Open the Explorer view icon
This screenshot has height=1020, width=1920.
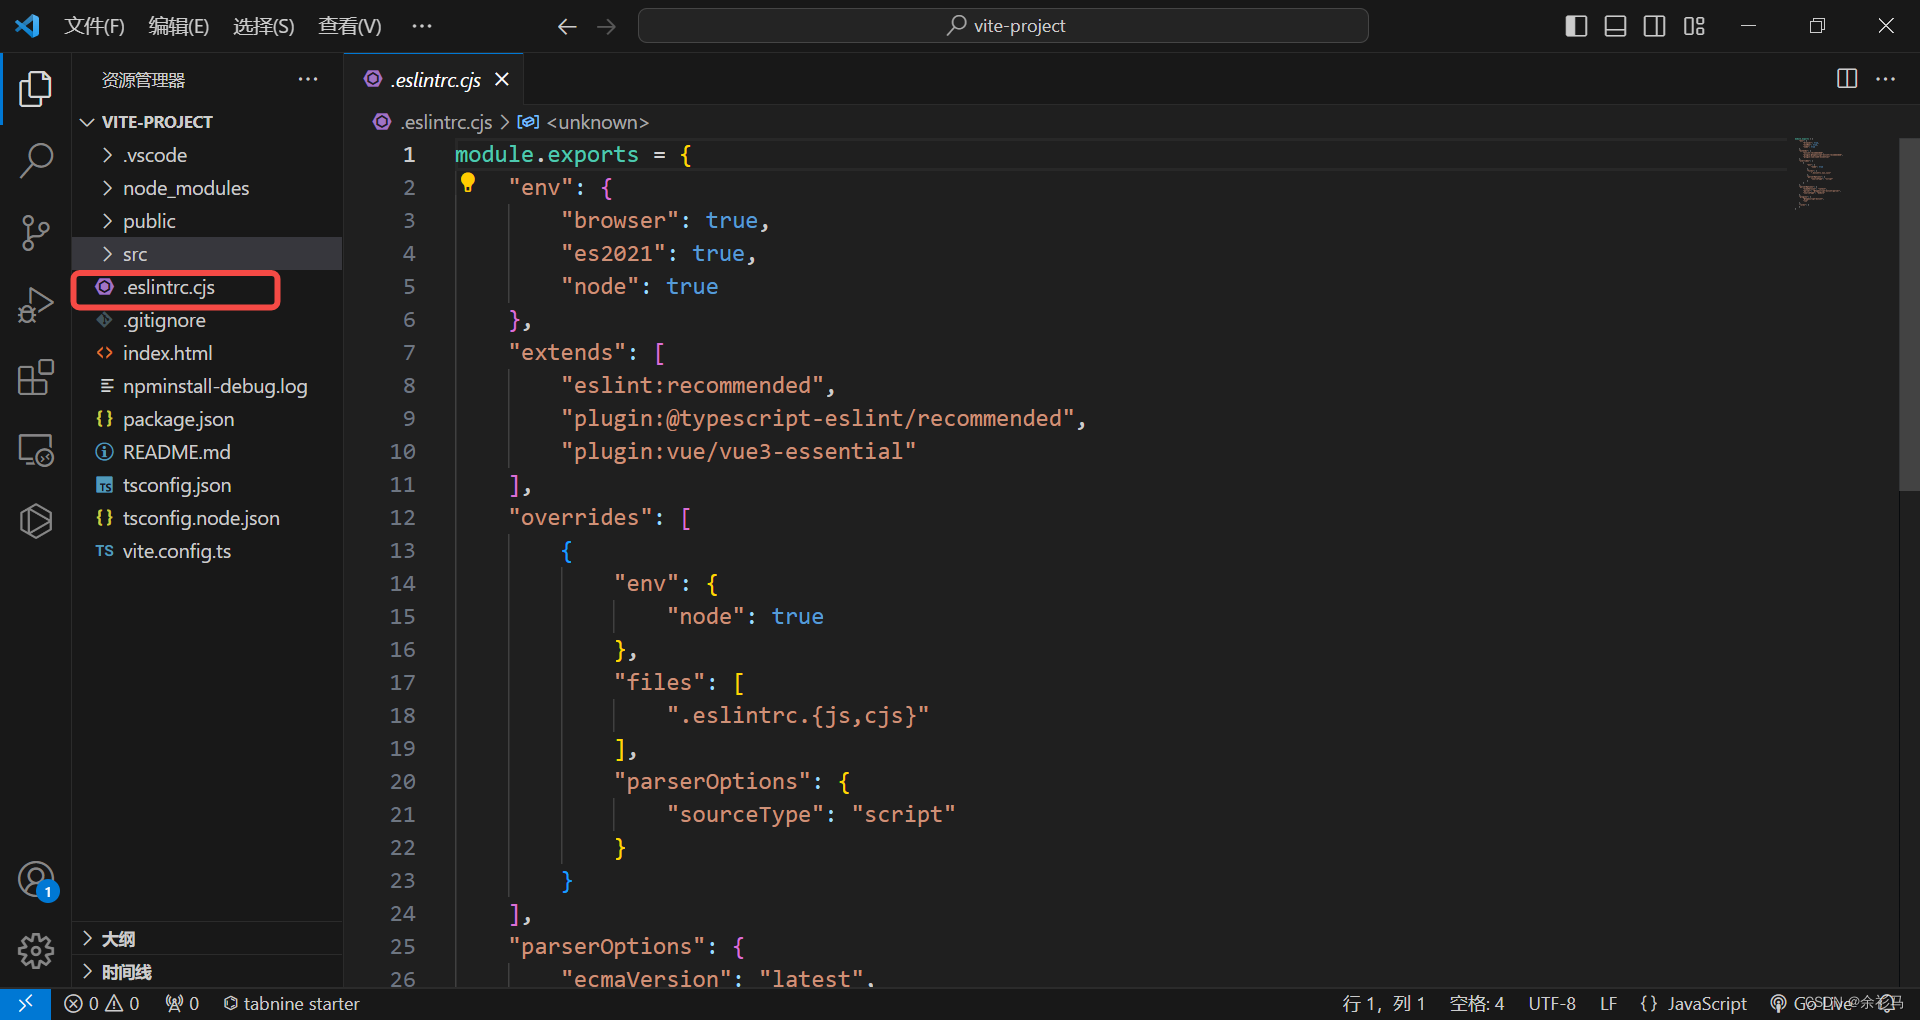tap(36, 88)
